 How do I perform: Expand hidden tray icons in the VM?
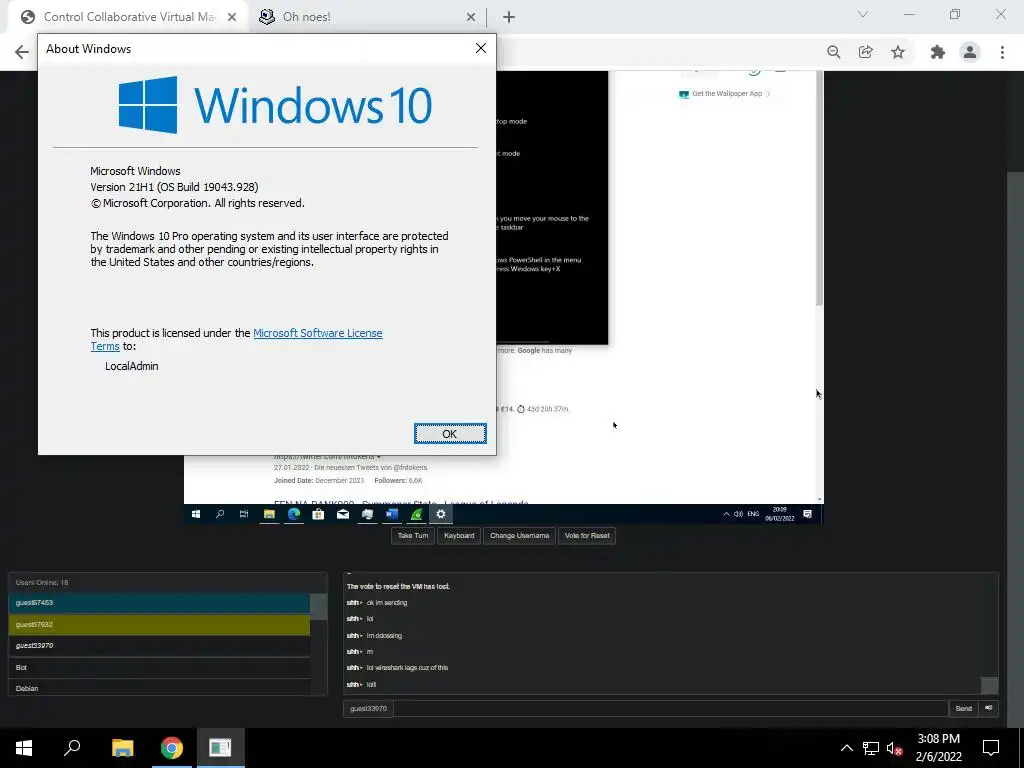point(726,514)
